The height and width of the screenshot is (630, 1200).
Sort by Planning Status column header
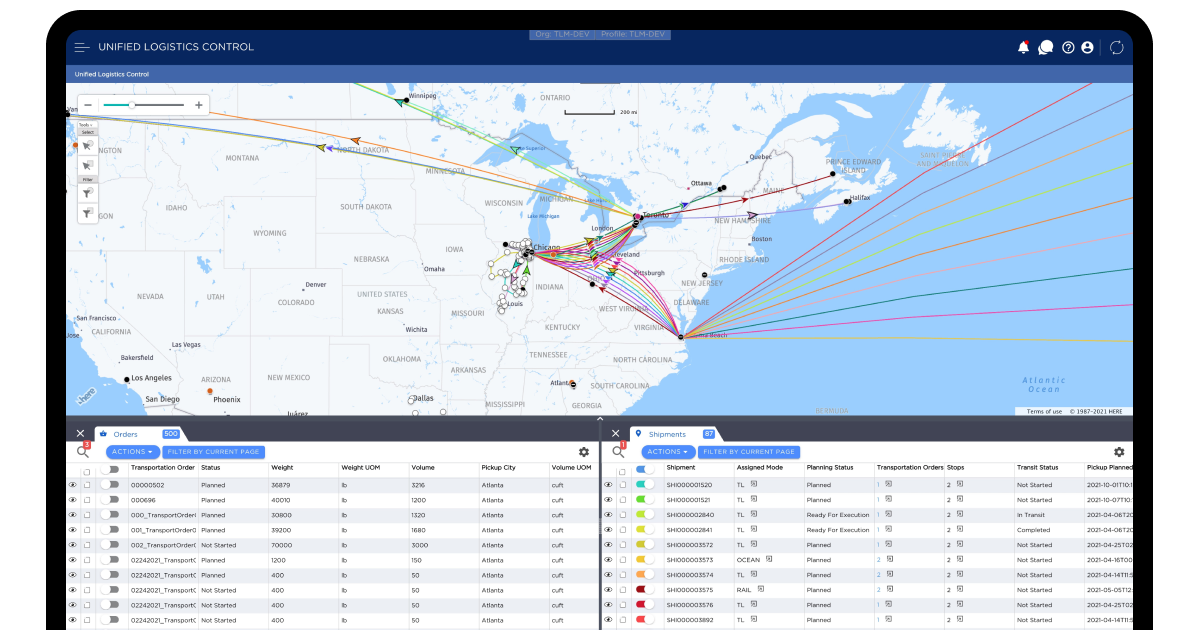(830, 467)
